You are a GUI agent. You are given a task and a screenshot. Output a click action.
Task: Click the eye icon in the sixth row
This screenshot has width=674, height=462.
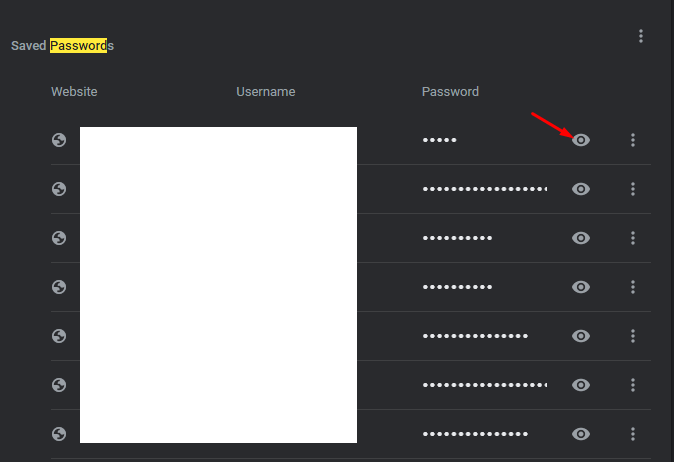point(581,385)
